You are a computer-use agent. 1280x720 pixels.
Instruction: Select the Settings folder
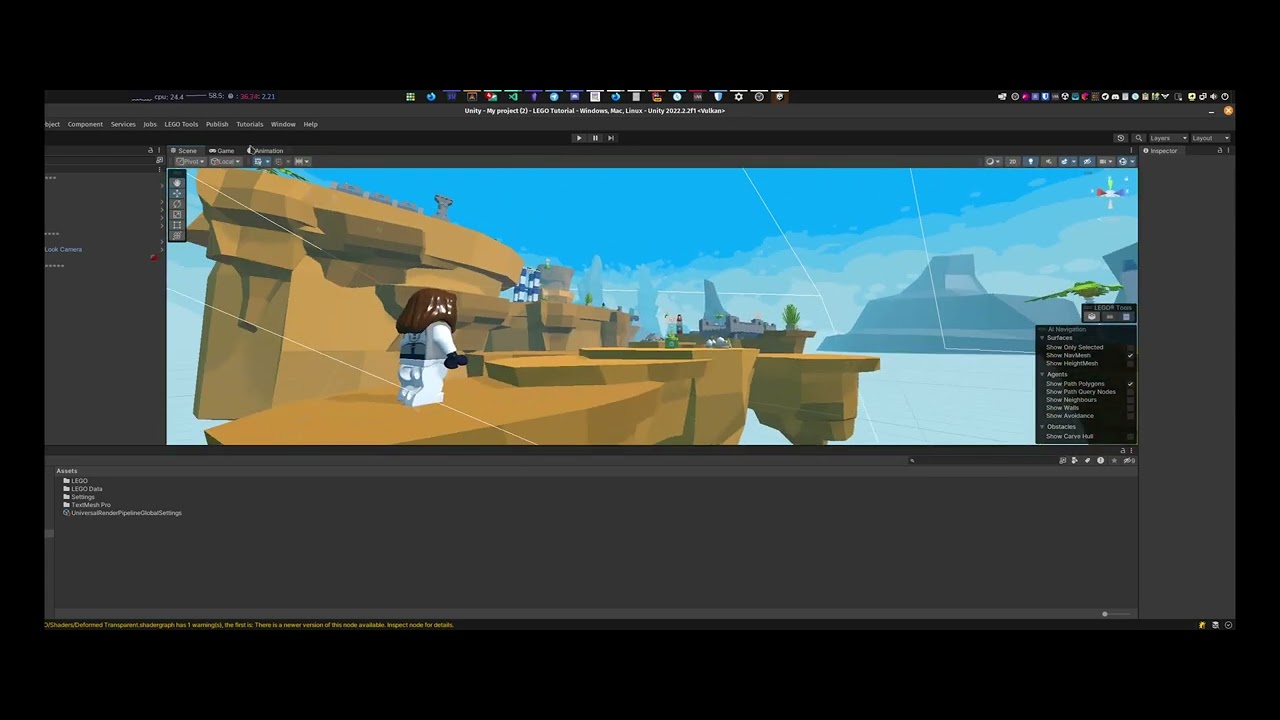click(x=79, y=497)
